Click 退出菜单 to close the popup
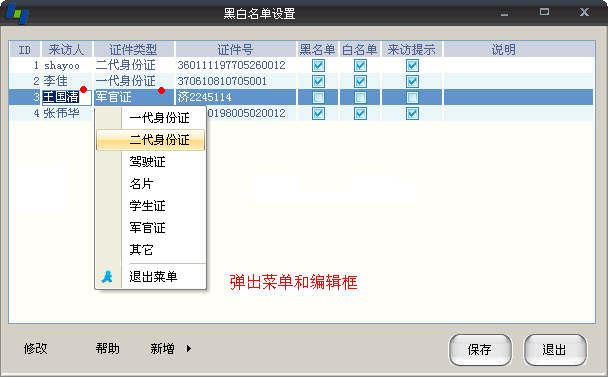The height and width of the screenshot is (377, 608). (x=151, y=277)
